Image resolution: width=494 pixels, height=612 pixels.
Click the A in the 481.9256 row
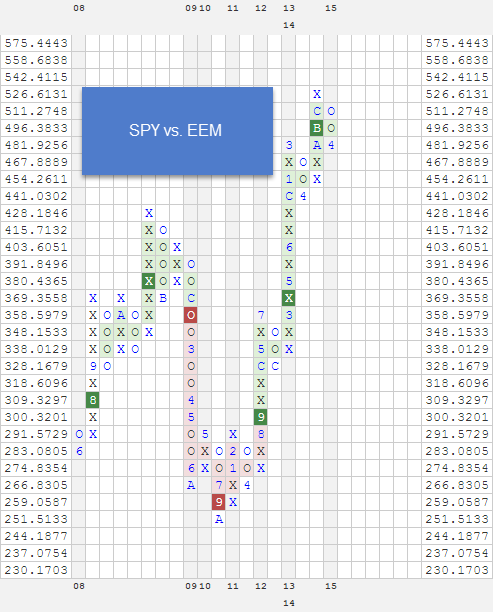[x=317, y=145]
